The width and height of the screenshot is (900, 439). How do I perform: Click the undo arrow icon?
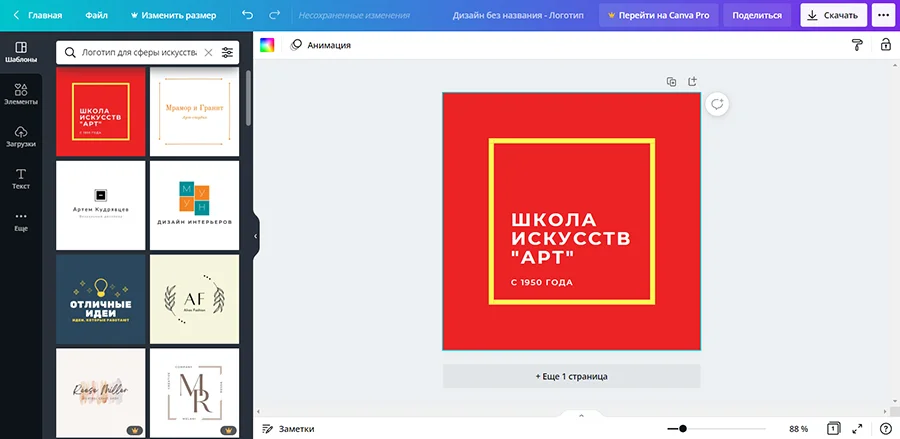248,16
